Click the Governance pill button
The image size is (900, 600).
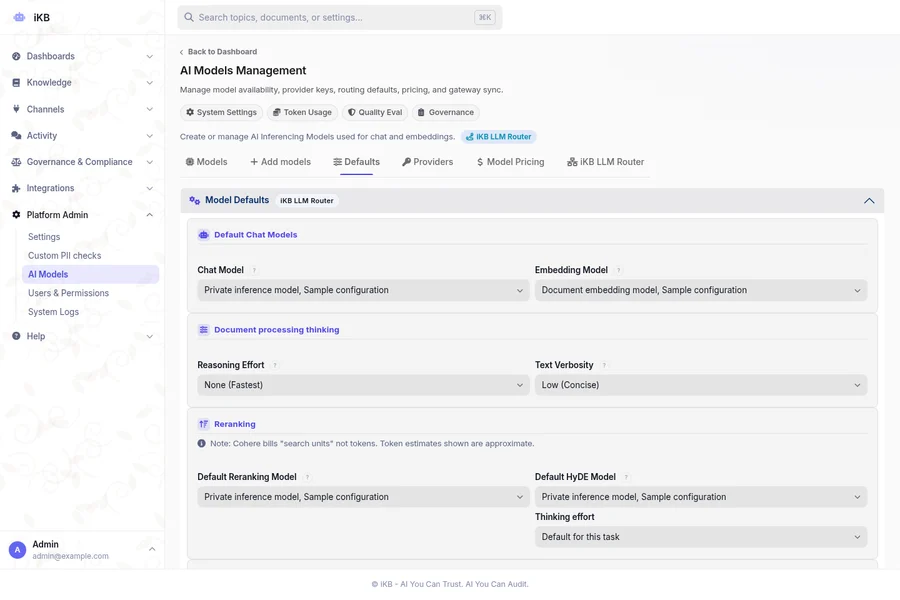[445, 113]
